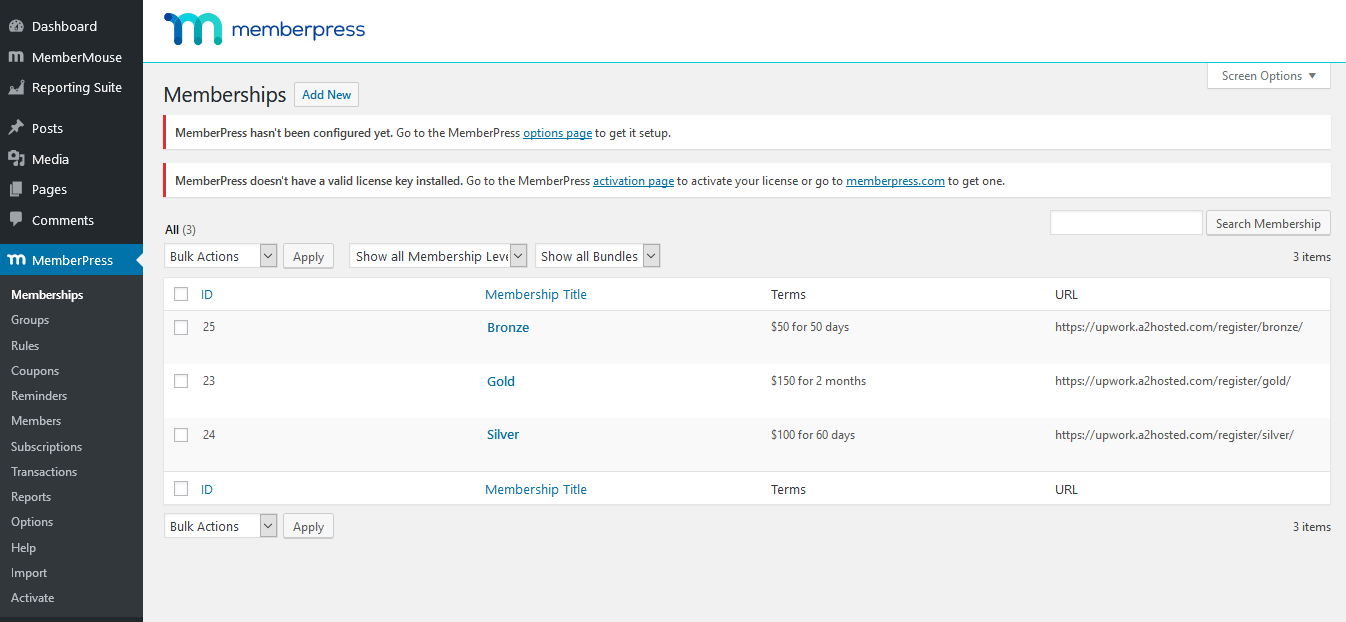Focus the membership search text field
Screen dimensions: 1346x622
tap(1125, 223)
